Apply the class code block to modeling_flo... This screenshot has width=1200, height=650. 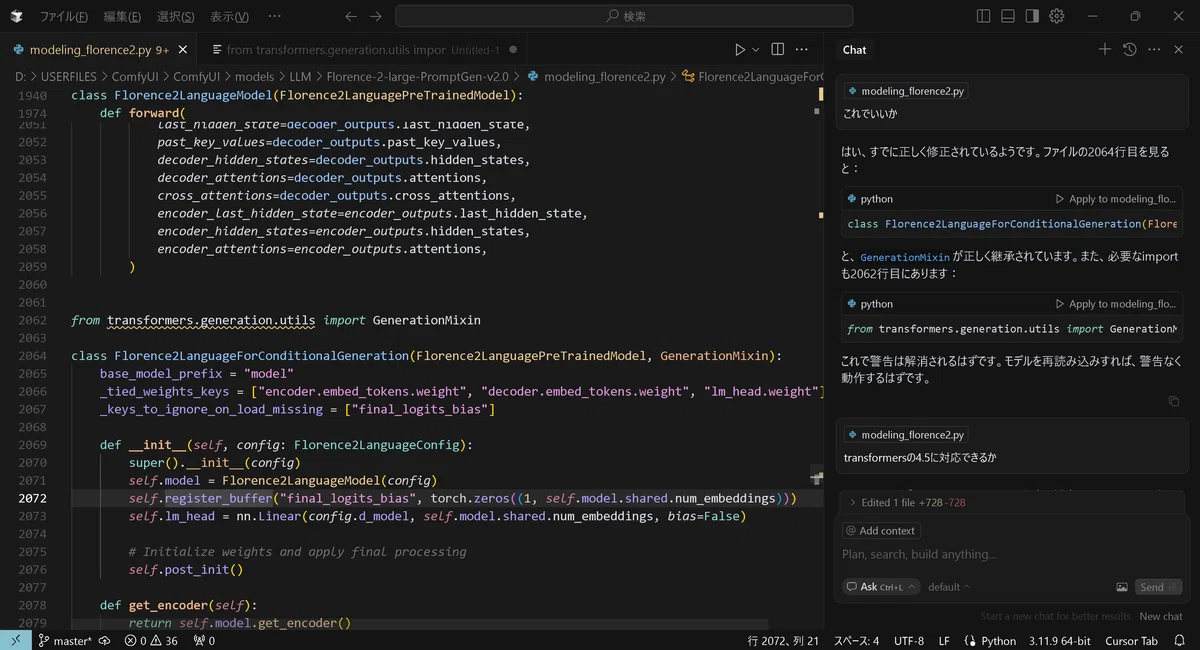(1115, 199)
